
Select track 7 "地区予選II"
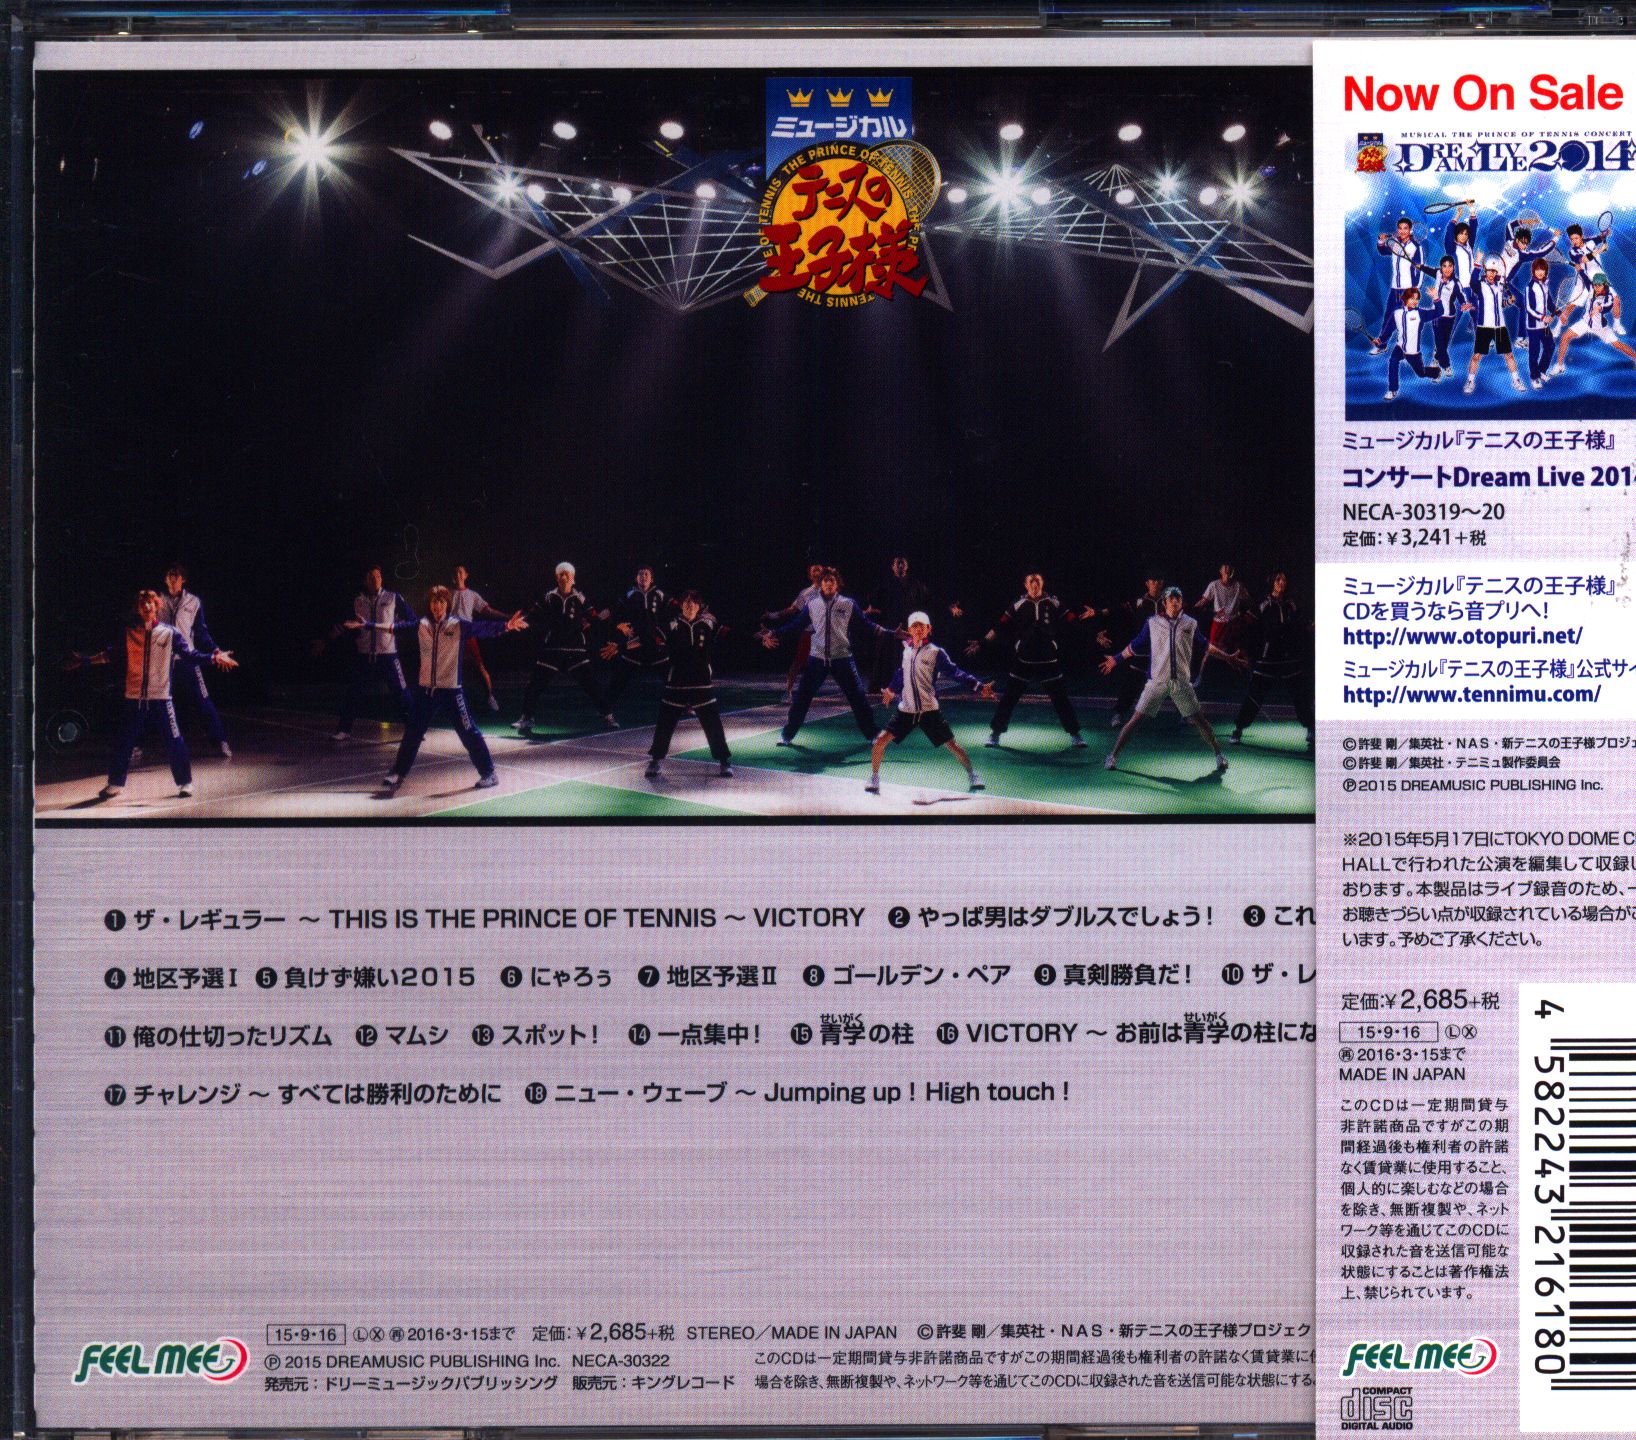click(x=707, y=977)
